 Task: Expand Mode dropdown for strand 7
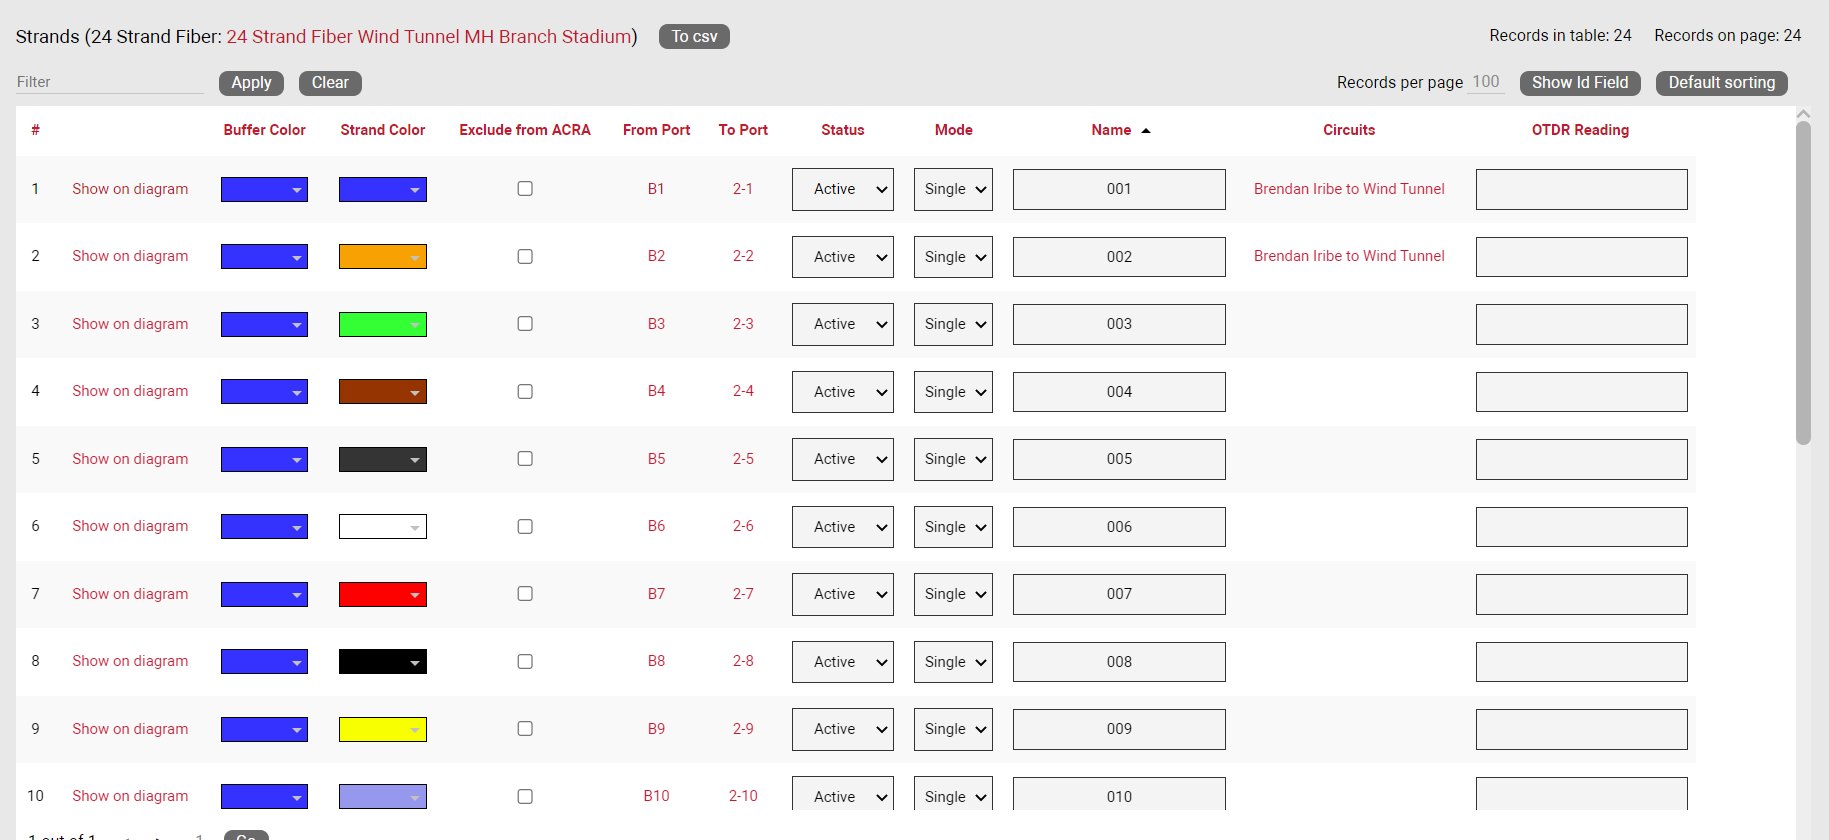(952, 594)
